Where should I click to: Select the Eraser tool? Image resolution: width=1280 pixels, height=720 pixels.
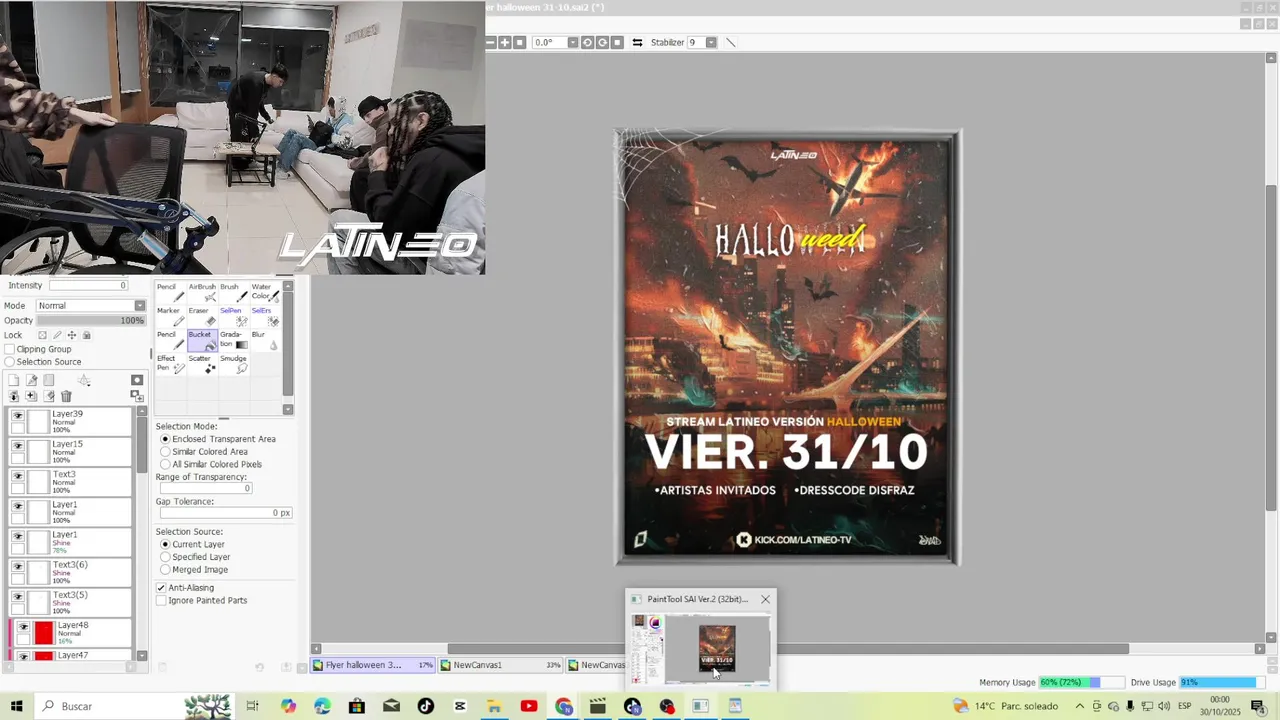tap(202, 316)
